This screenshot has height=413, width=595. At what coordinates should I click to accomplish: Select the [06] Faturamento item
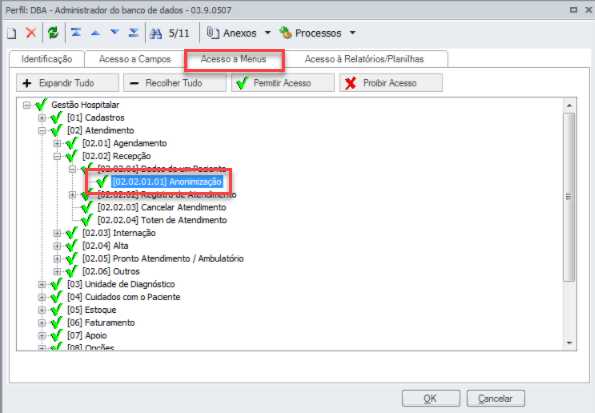click(101, 323)
